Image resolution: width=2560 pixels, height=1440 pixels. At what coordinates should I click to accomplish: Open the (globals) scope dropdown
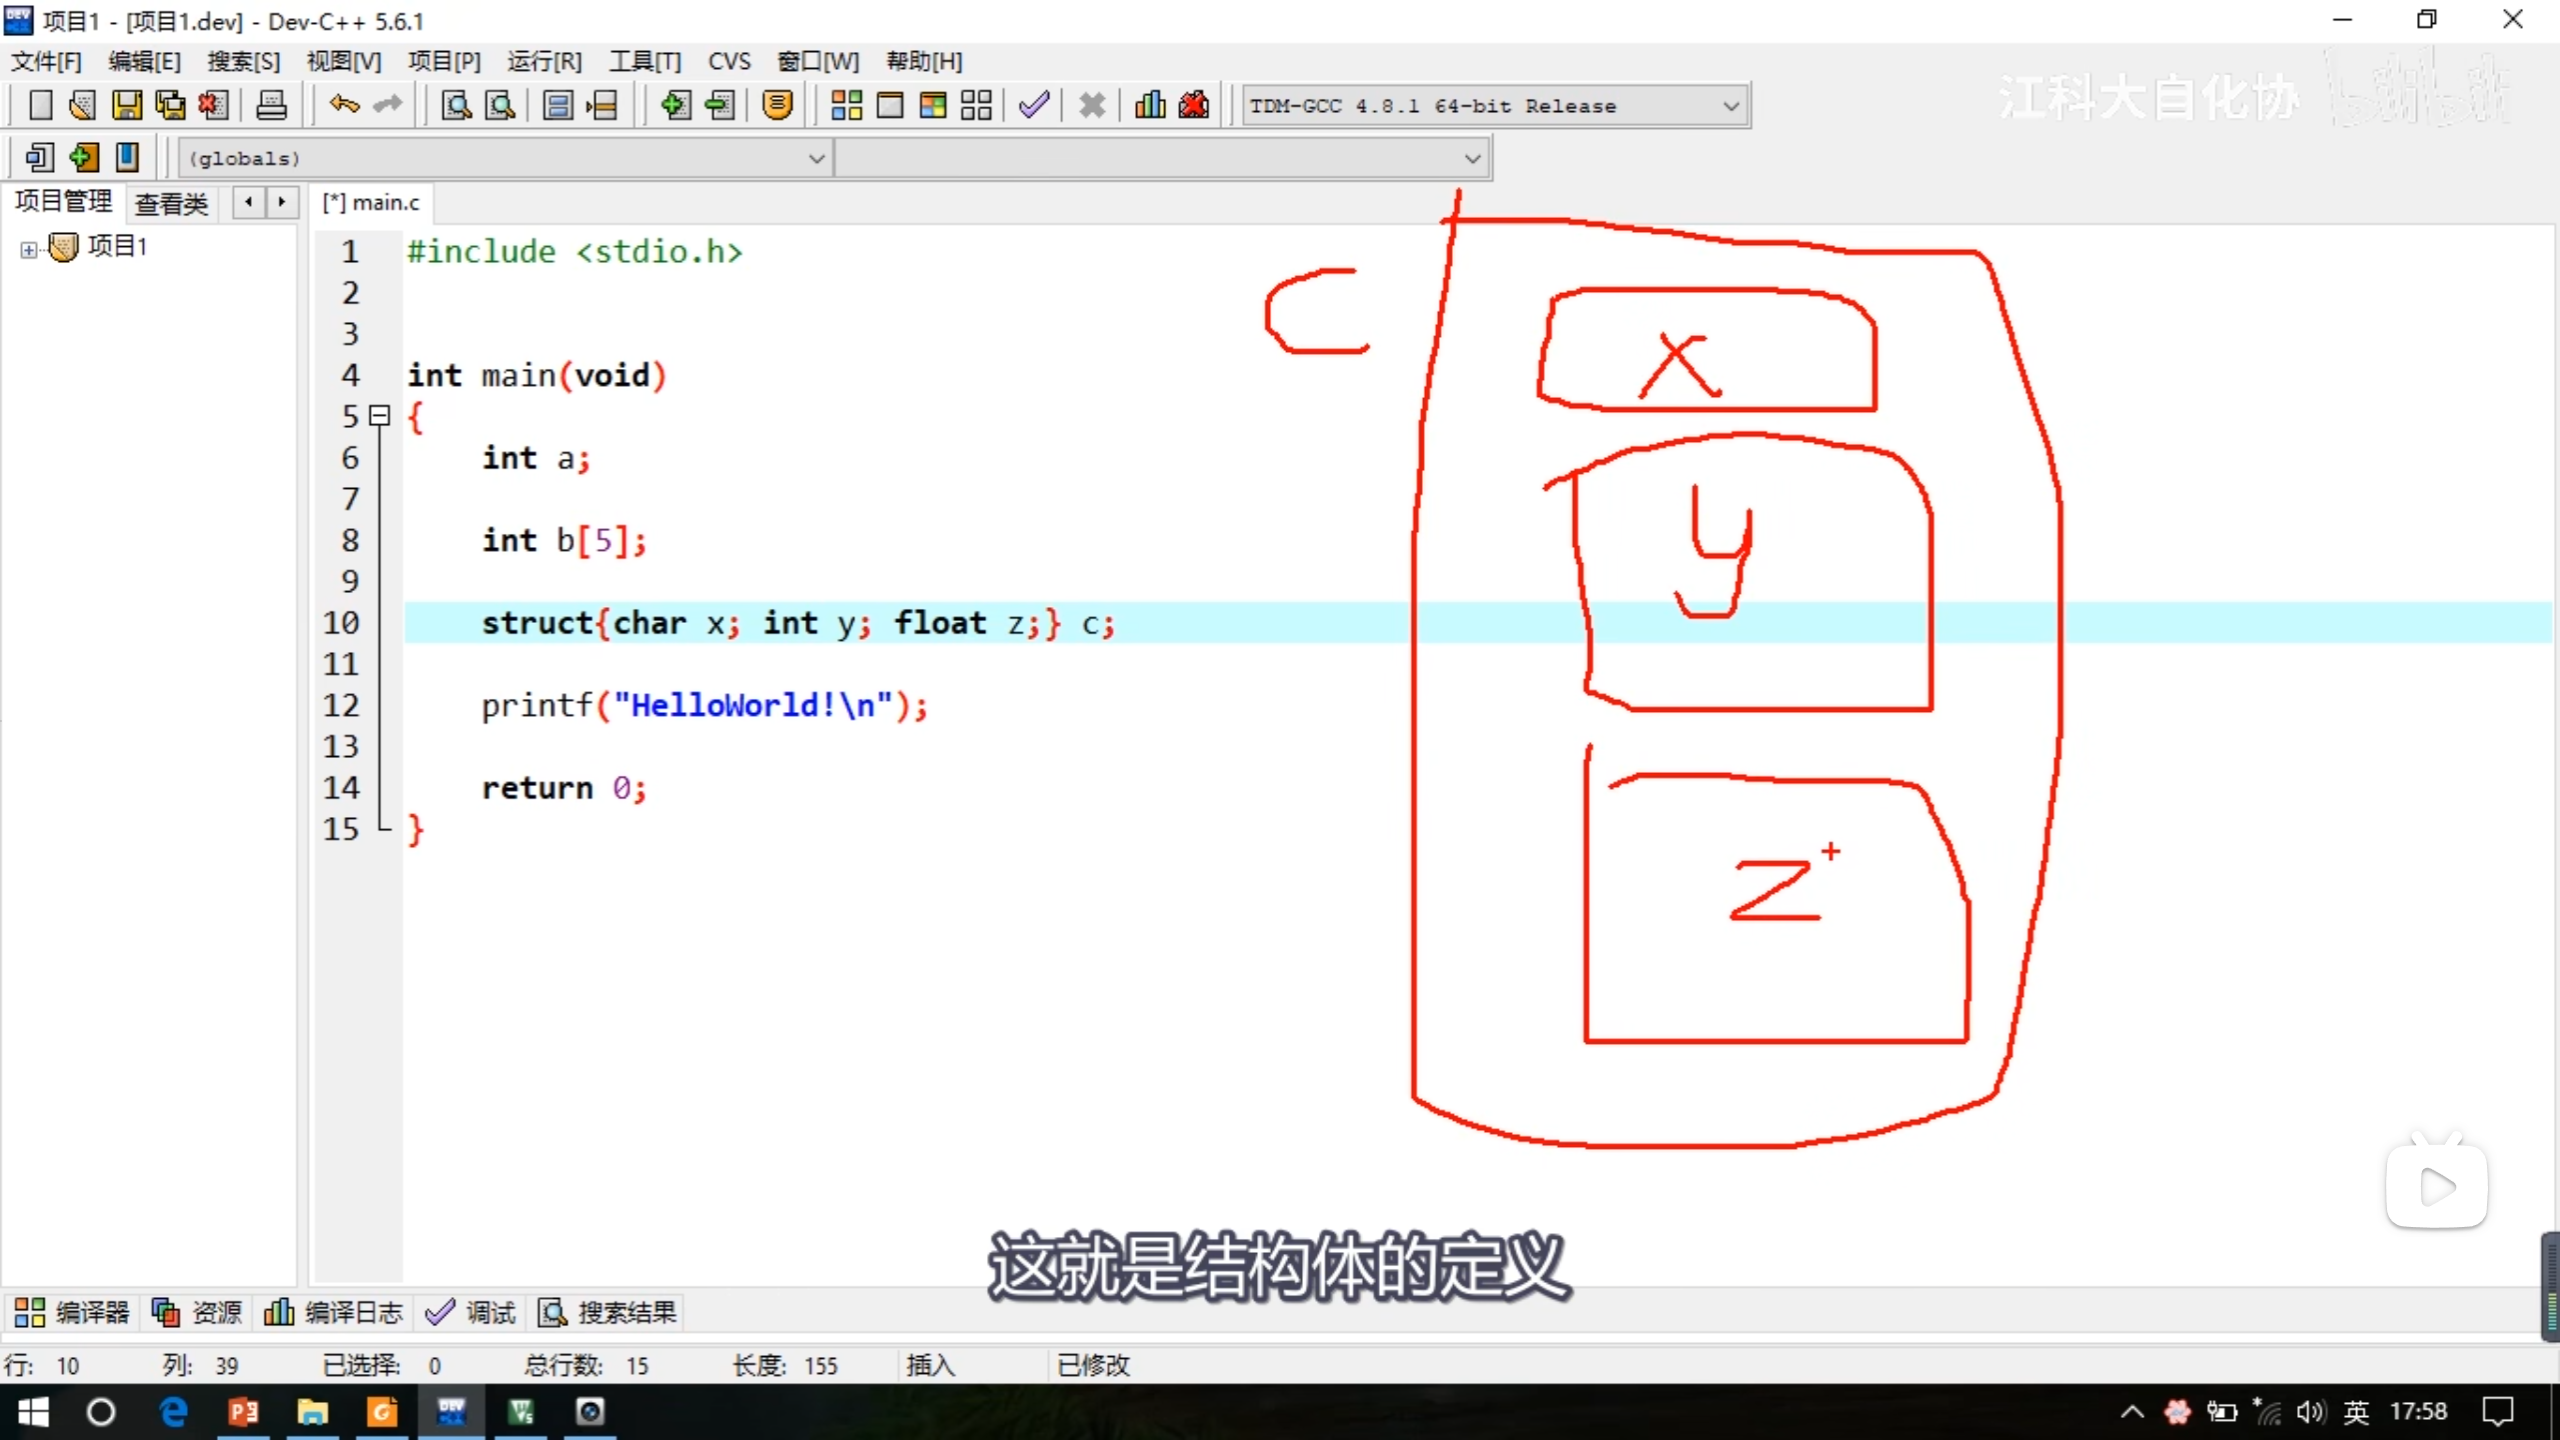(816, 158)
